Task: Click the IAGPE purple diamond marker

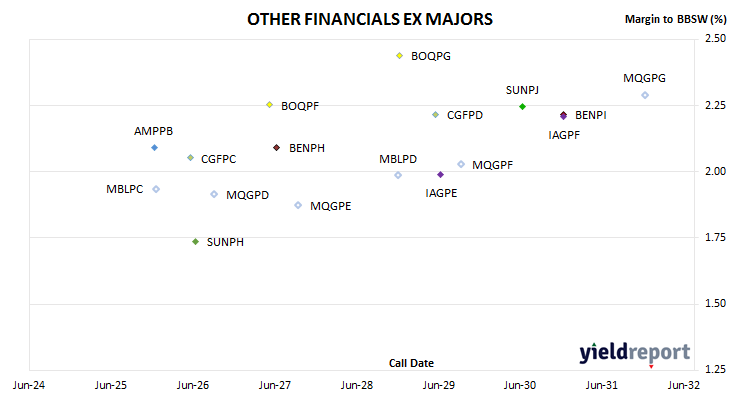Action: (440, 175)
